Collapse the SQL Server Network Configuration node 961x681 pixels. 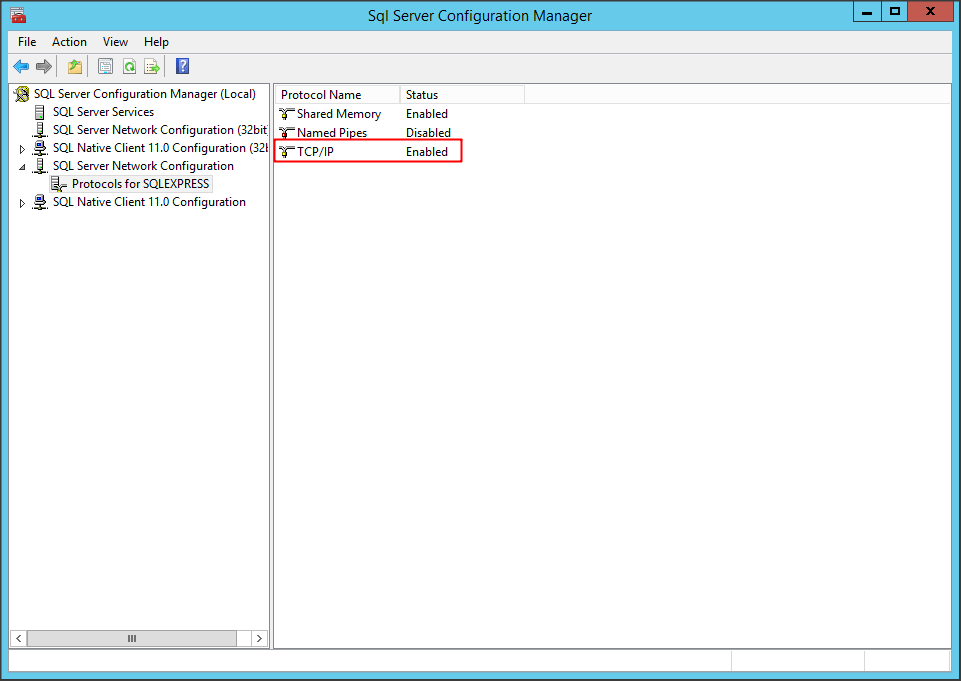click(x=22, y=167)
